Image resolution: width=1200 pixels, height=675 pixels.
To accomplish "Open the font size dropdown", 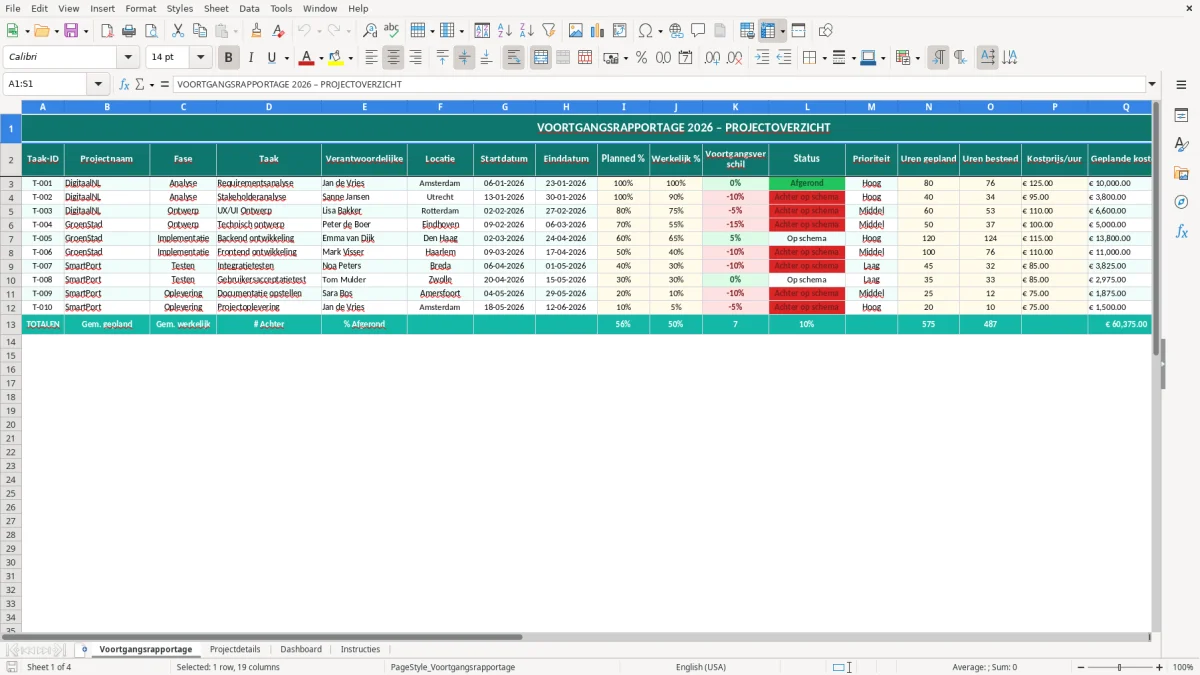I will pos(201,58).
